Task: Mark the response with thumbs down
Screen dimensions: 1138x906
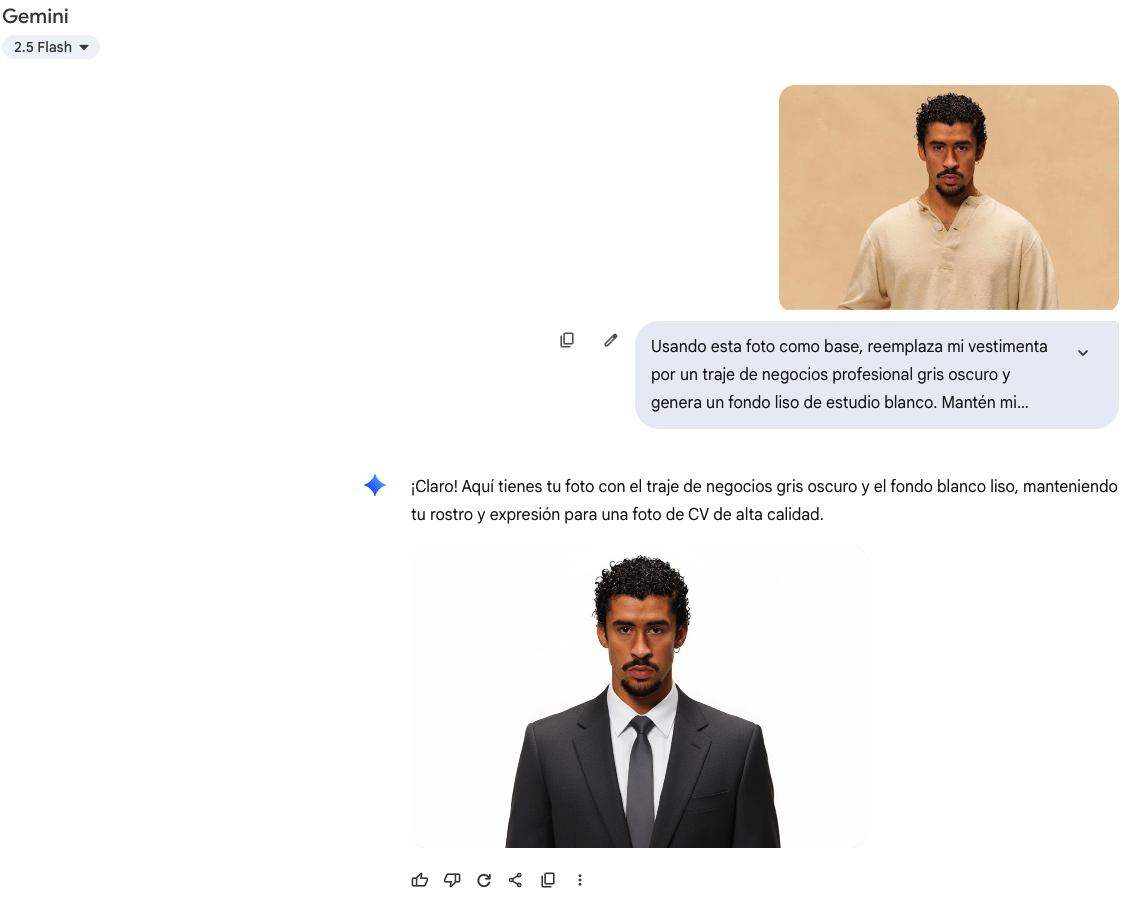Action: click(452, 880)
